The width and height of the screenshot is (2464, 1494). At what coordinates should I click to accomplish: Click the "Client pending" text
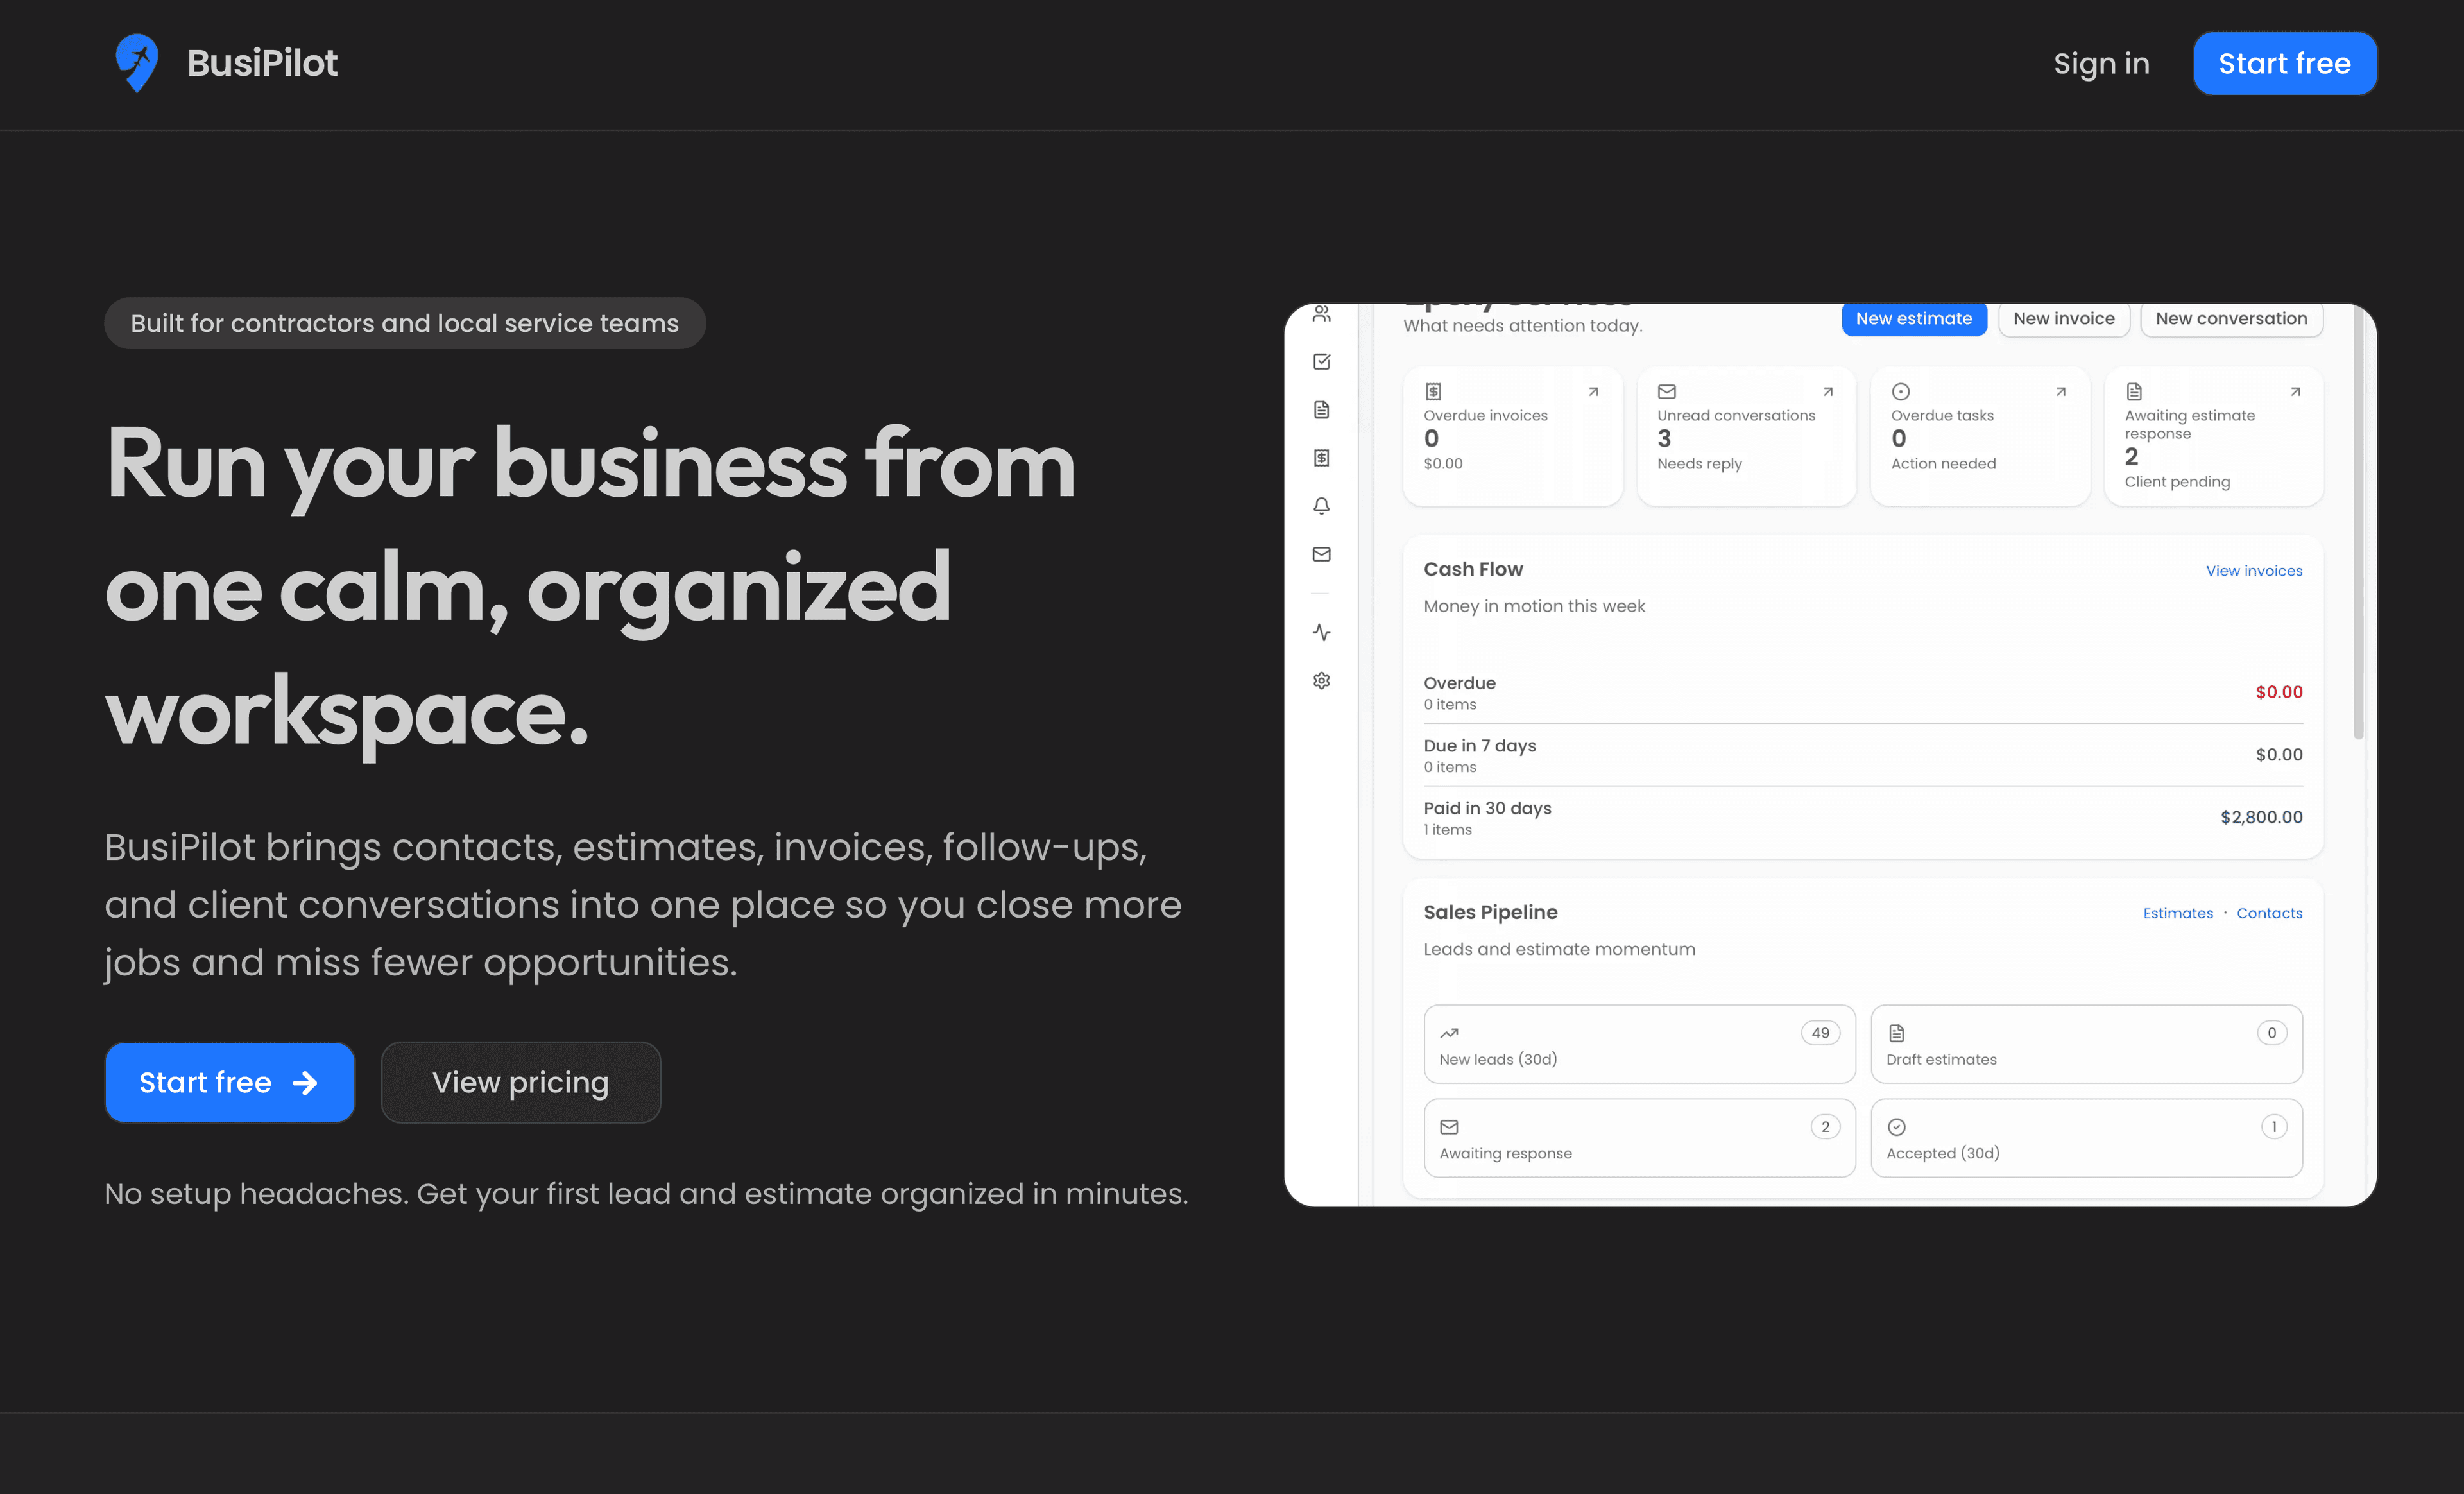[x=2177, y=481]
